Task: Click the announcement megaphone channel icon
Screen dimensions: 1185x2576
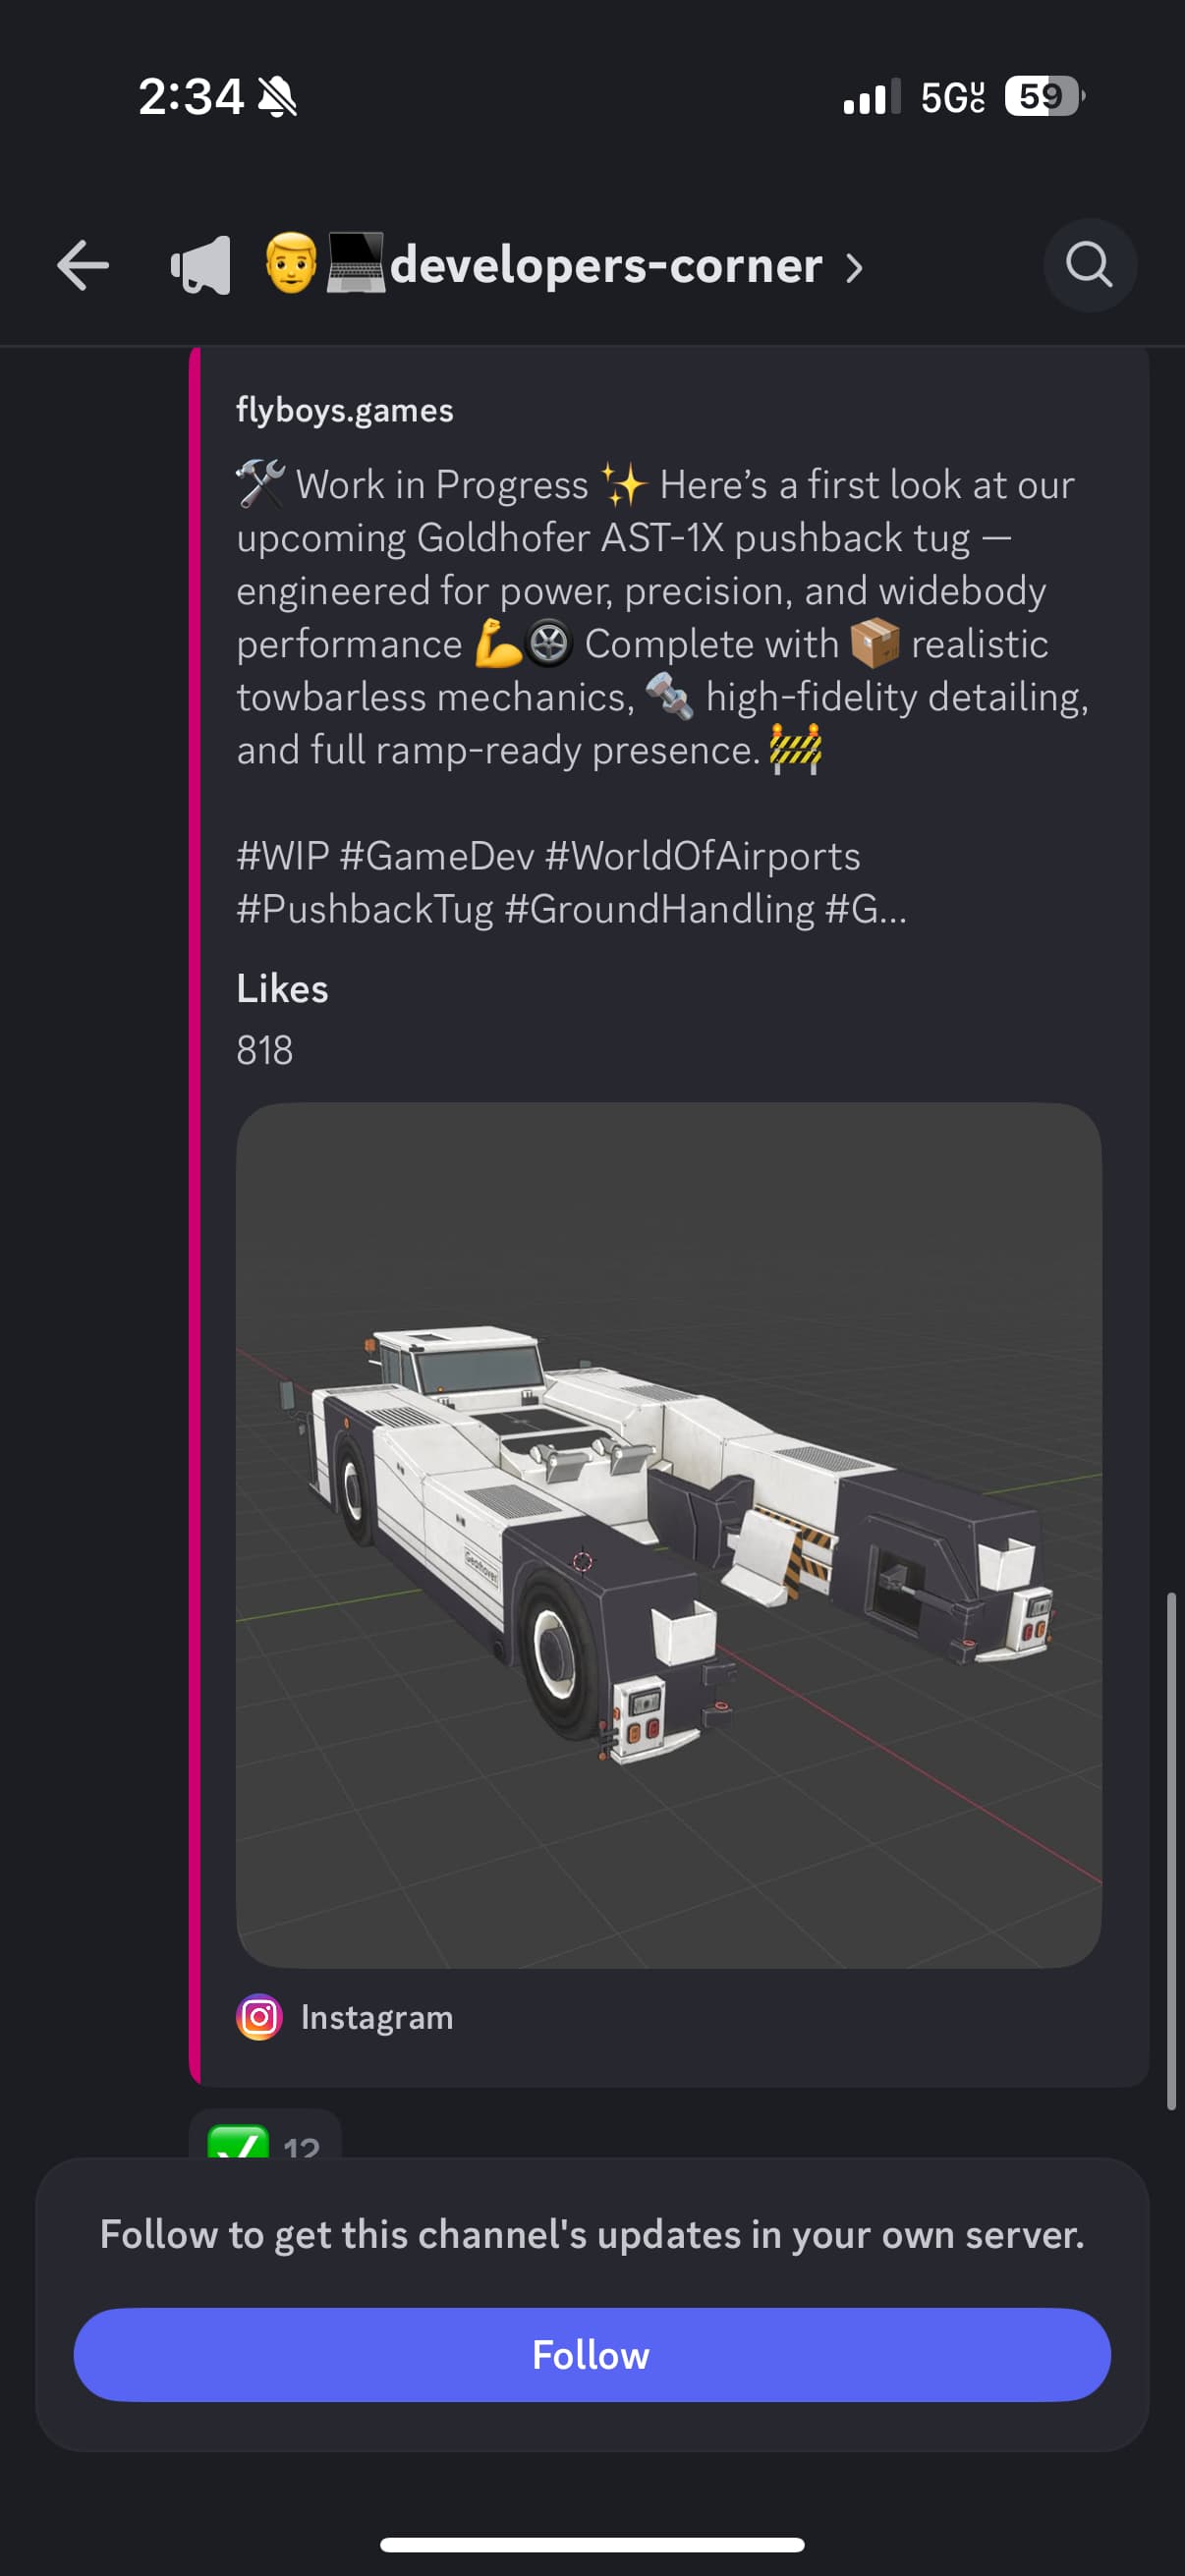Action: pyautogui.click(x=201, y=266)
